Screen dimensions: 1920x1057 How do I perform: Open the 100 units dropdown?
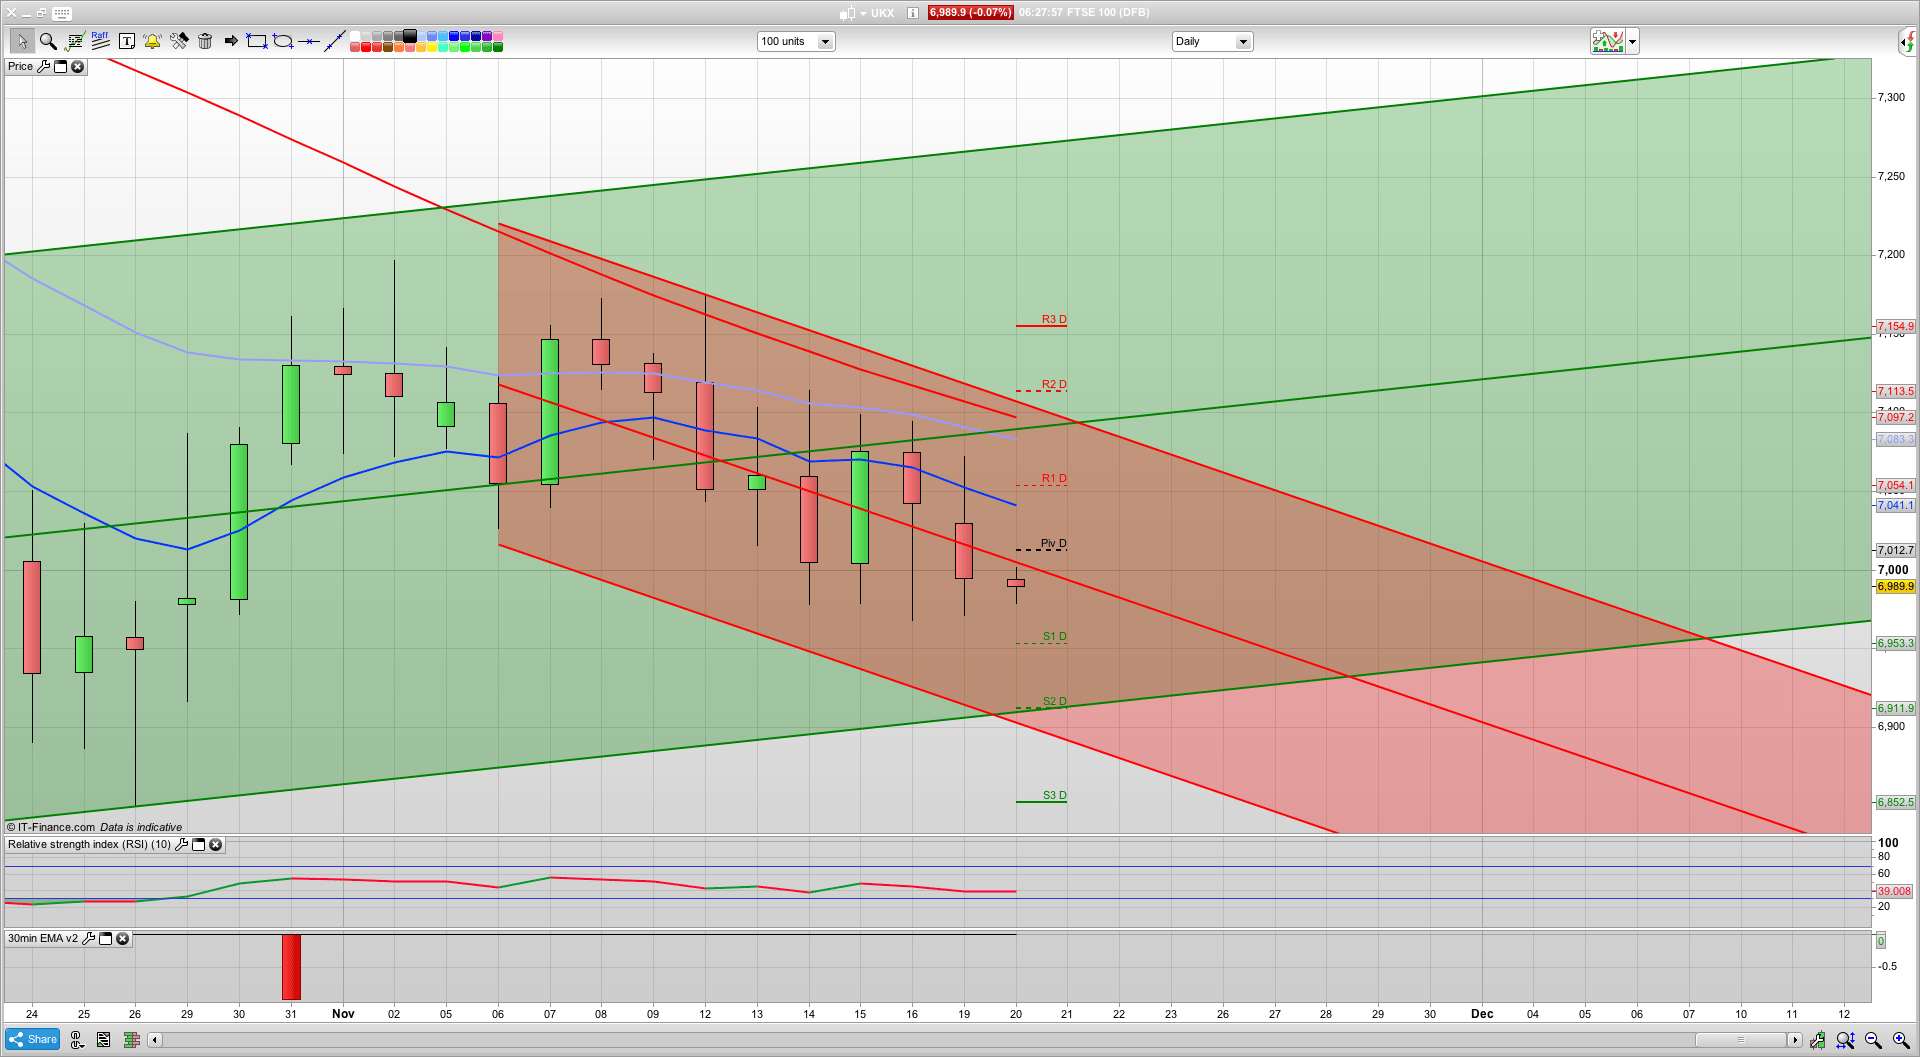click(825, 41)
